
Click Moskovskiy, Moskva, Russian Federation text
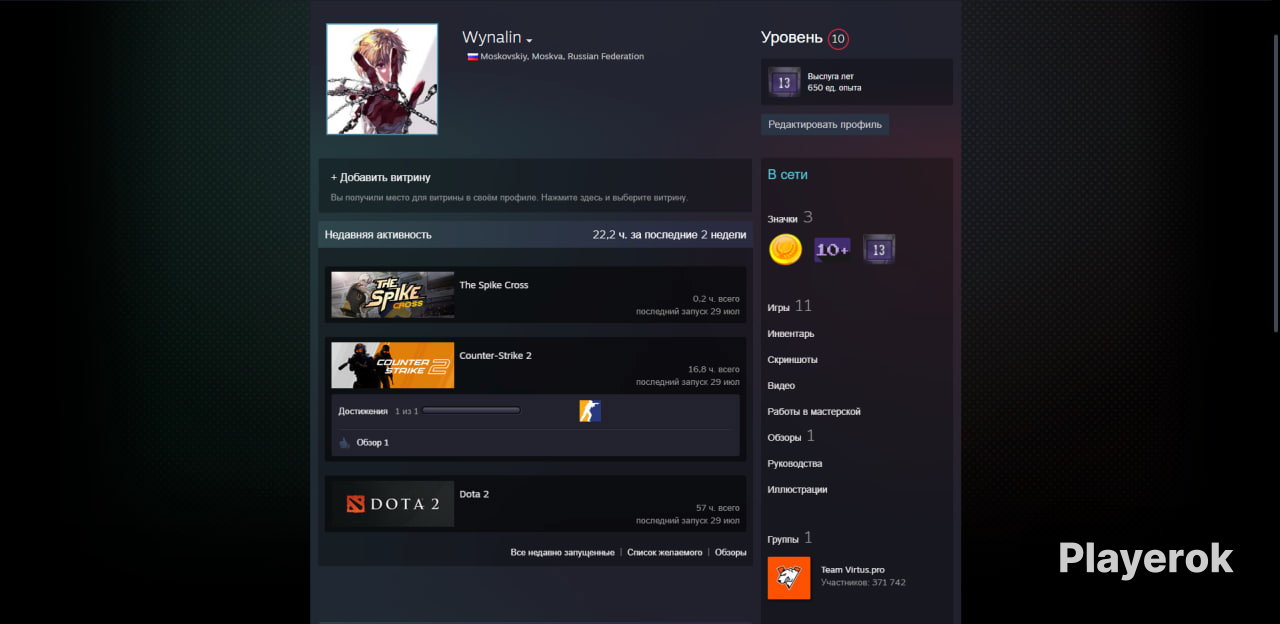562,57
